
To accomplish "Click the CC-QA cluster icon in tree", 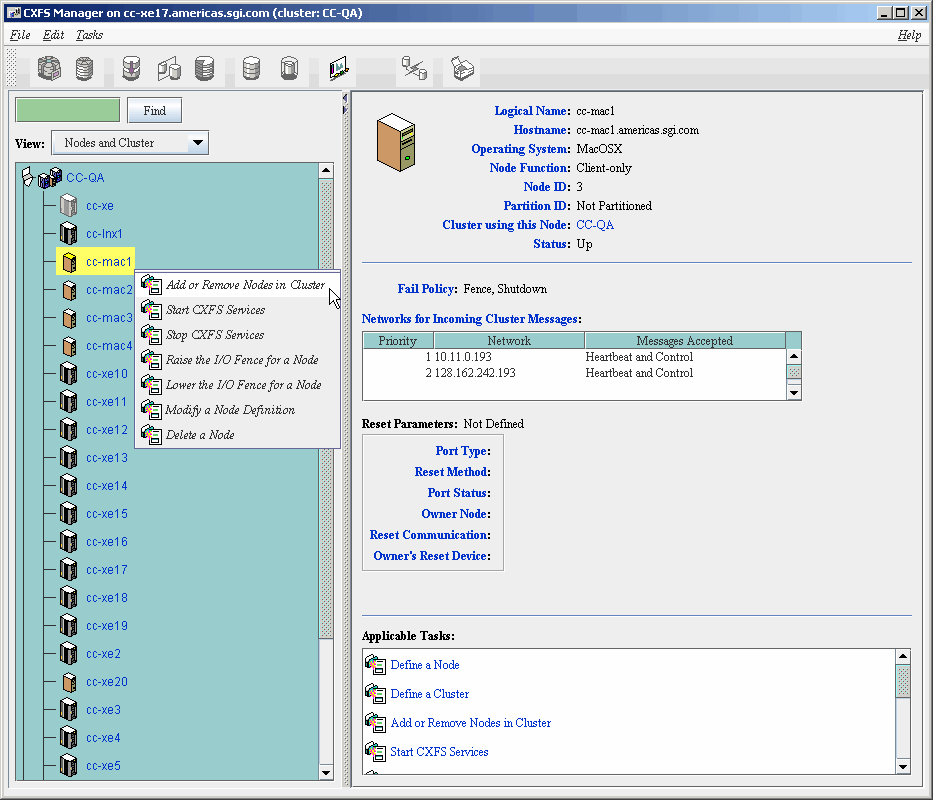I will coord(49,178).
